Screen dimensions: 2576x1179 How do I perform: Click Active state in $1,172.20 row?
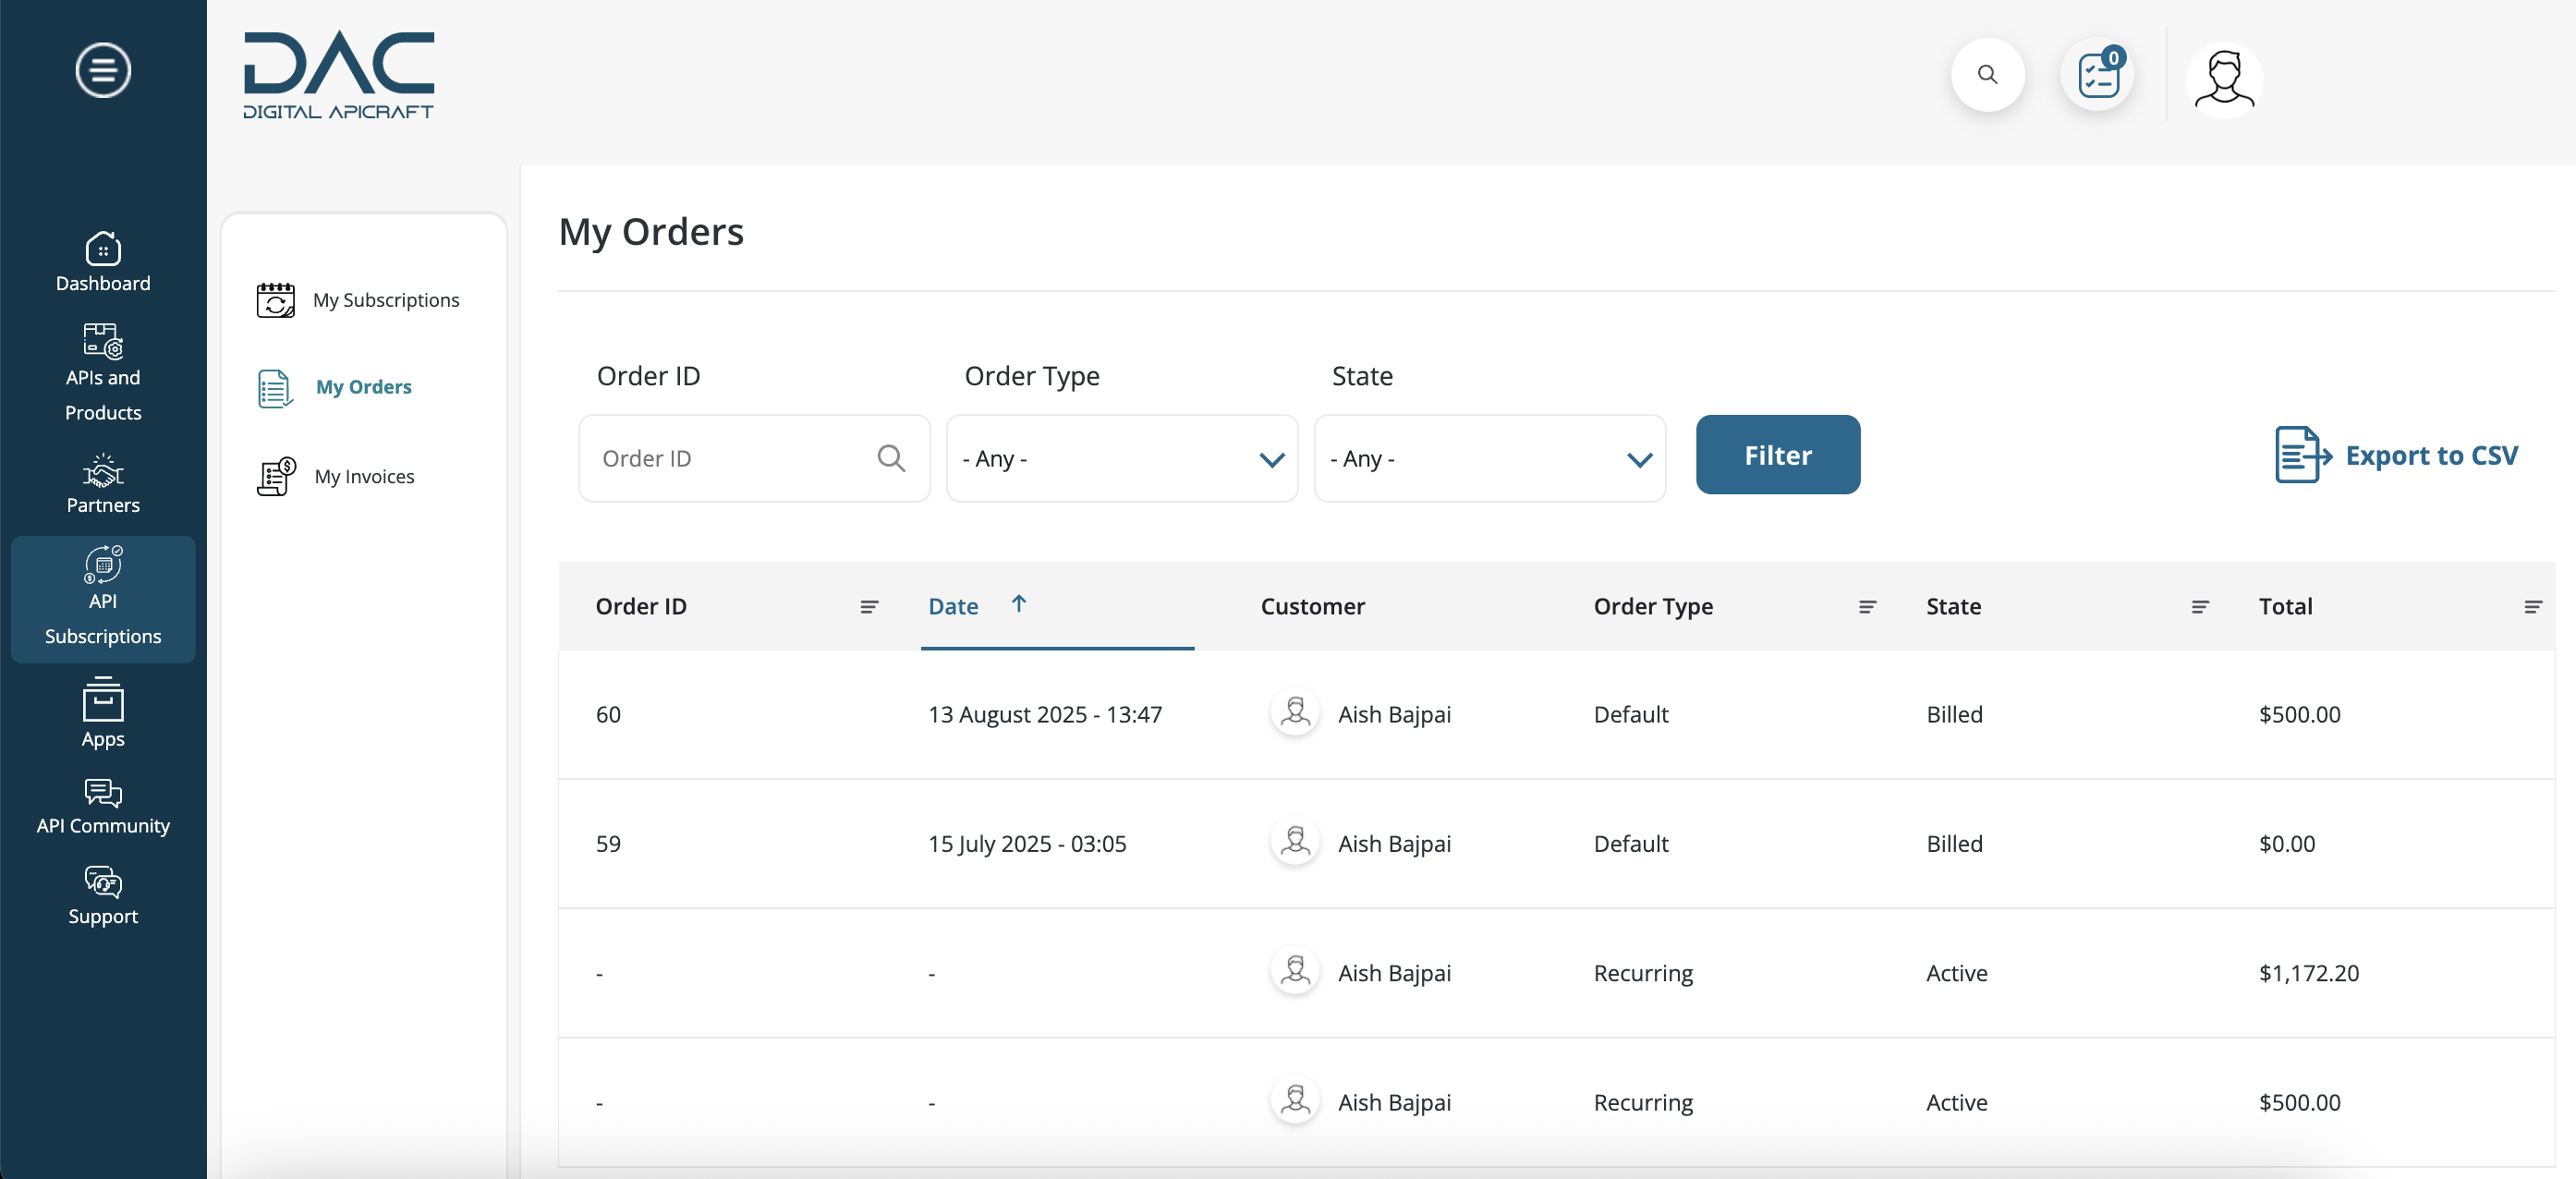[1956, 973]
